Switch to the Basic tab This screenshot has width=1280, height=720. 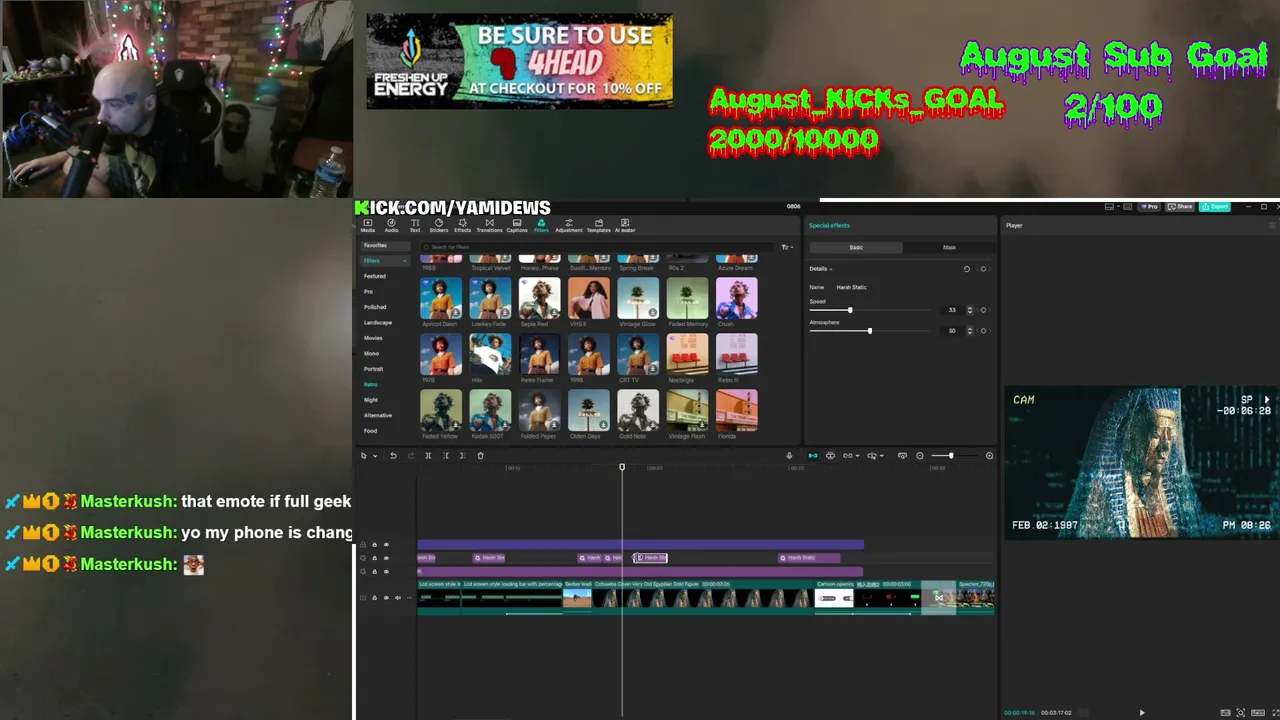[856, 247]
